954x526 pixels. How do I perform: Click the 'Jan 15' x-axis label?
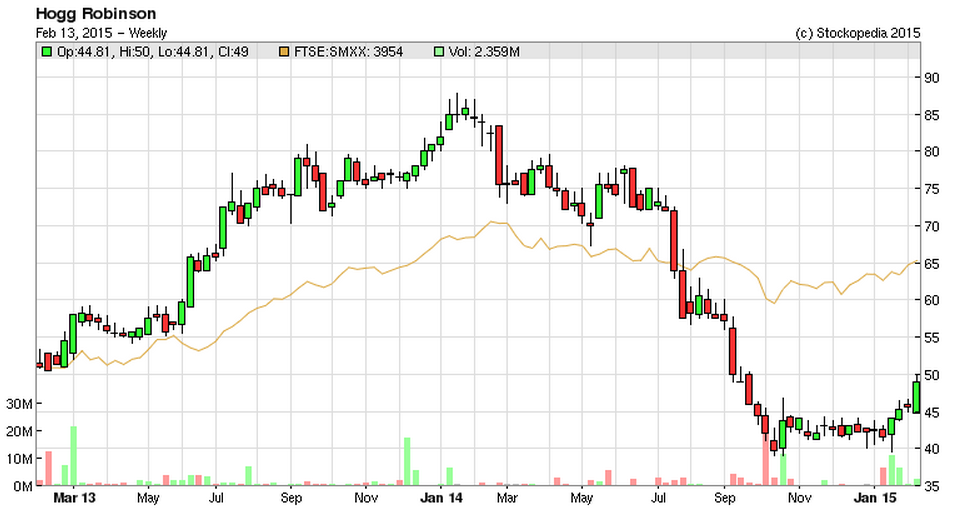point(875,498)
